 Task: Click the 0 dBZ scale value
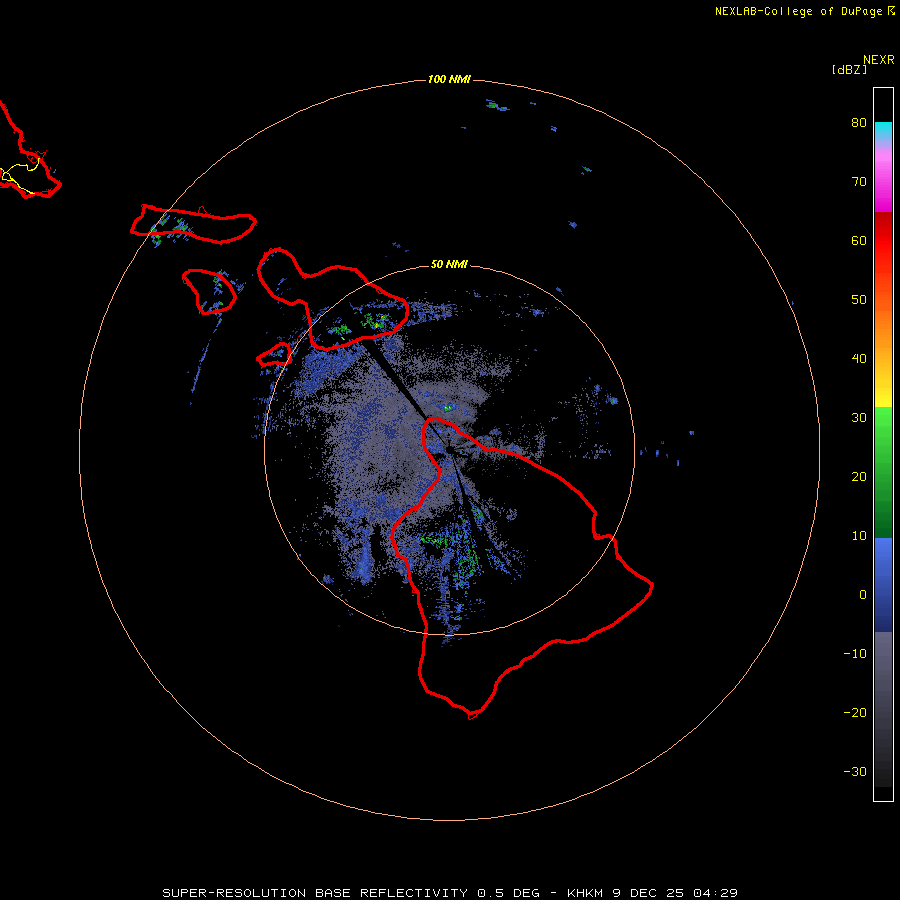863,595
